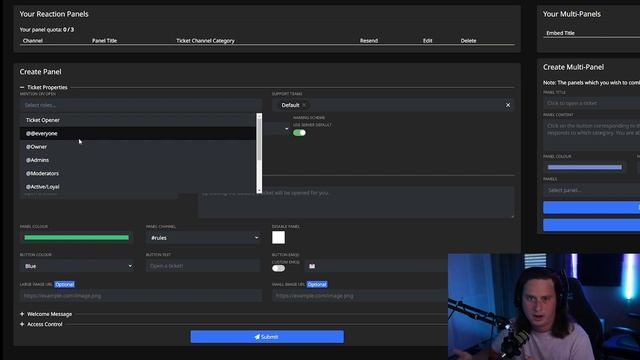Viewport: 640px width, 360px height.
Task: Click the Large Image URL field
Action: [140, 296]
